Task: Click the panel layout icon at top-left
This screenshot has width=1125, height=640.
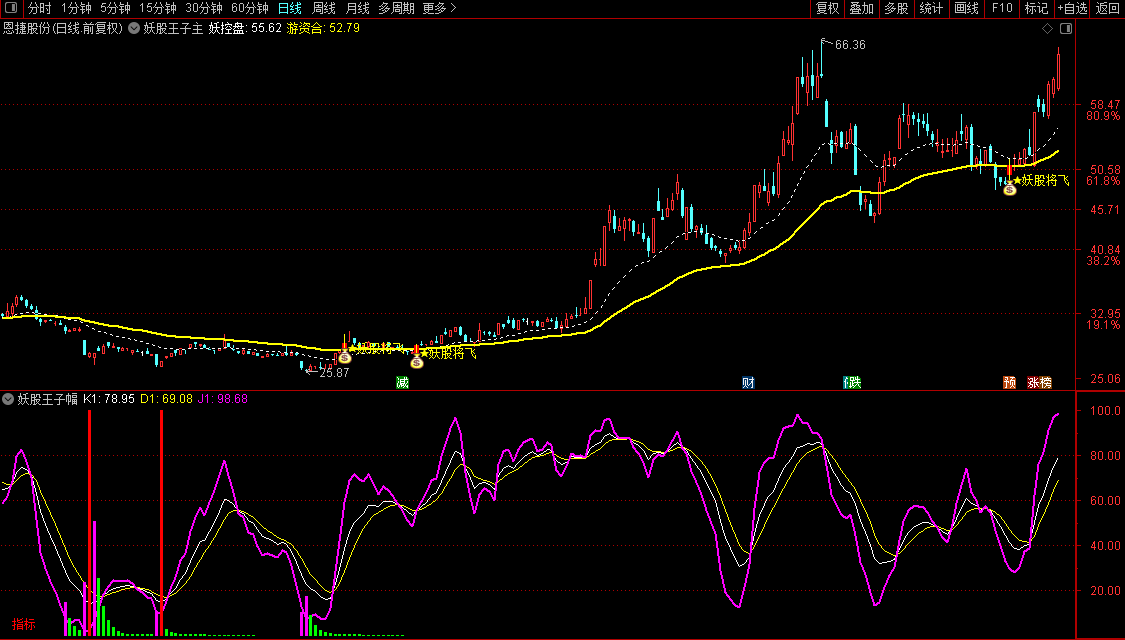Action: click(12, 9)
